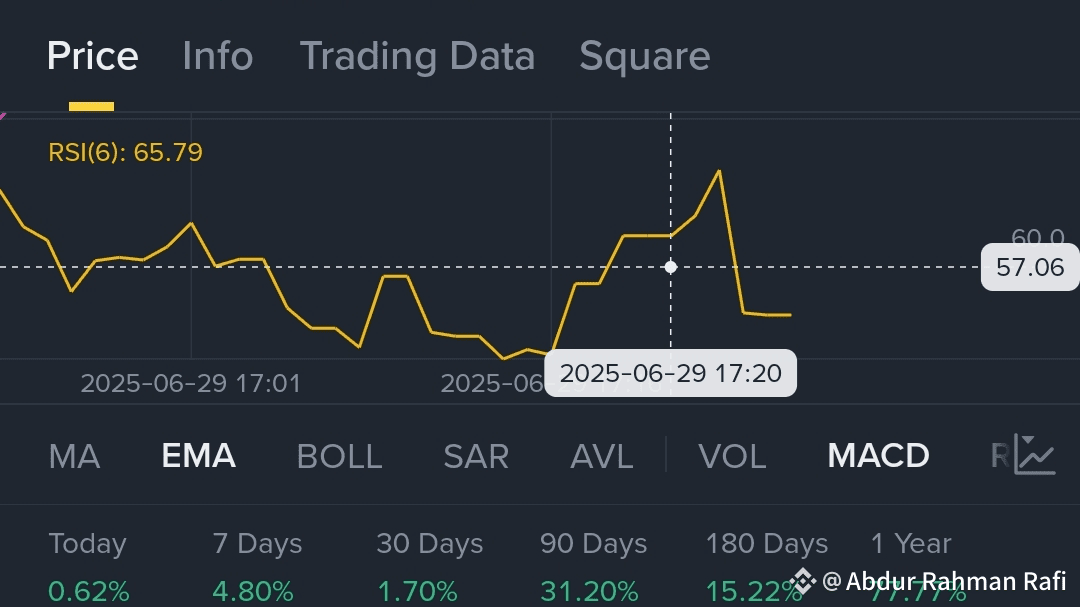Switch to the Info tab
Viewport: 1080px width, 607px height.
(x=217, y=56)
